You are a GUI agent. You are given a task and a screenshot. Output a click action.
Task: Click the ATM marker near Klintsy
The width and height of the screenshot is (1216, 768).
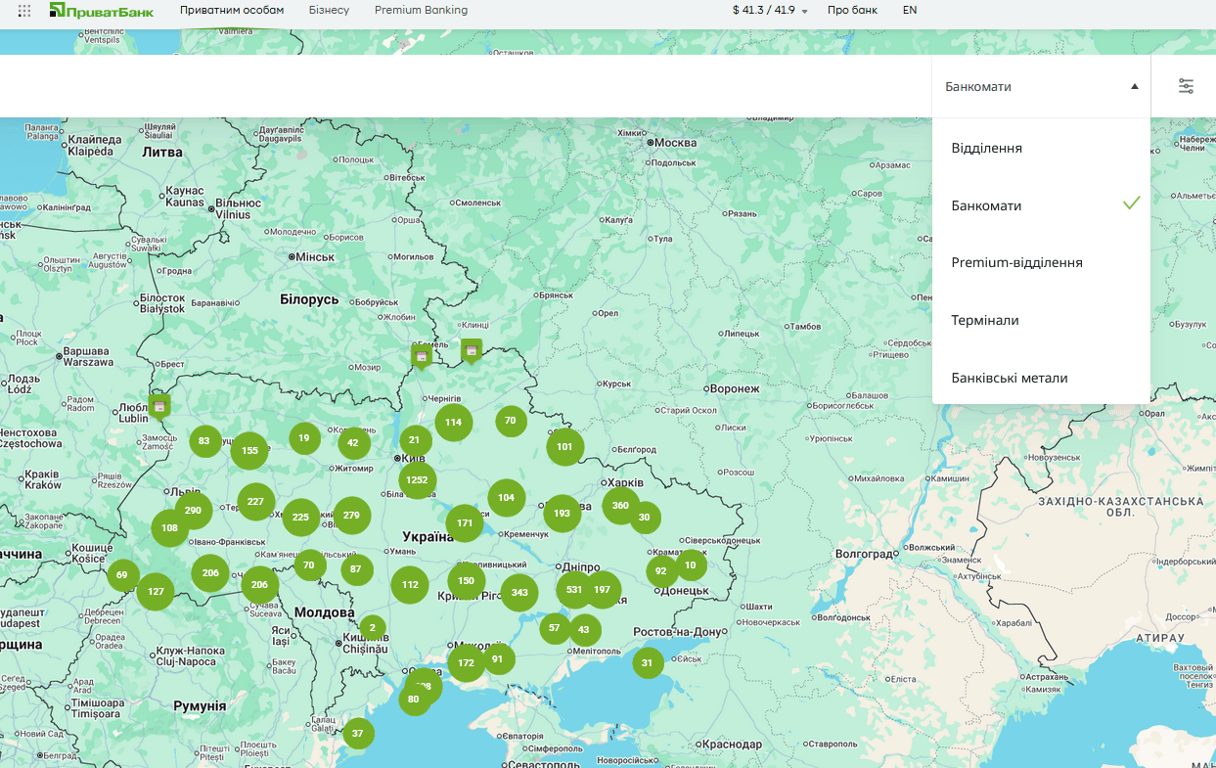(471, 350)
